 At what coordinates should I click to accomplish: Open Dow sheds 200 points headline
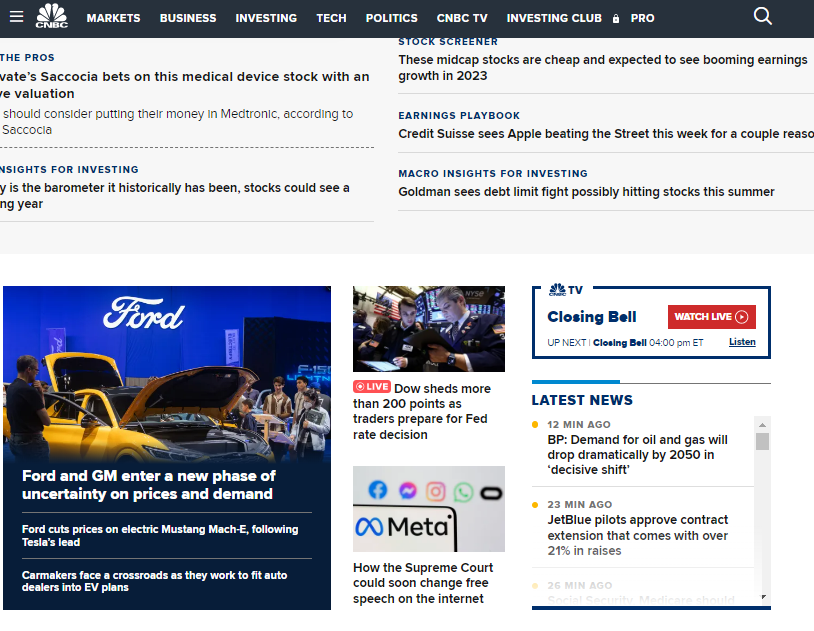click(422, 411)
